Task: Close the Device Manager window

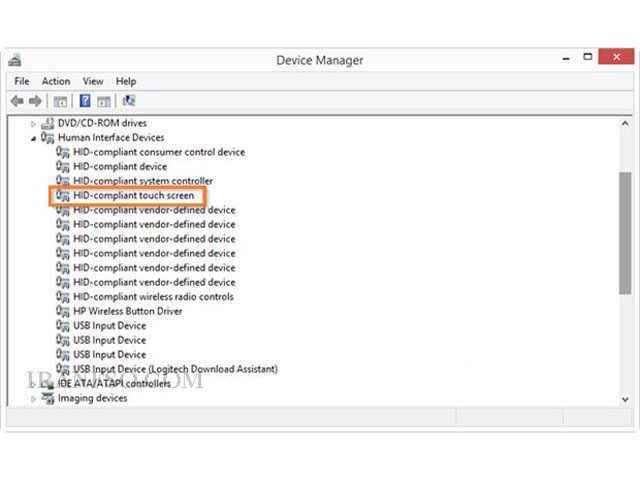Action: click(x=616, y=57)
